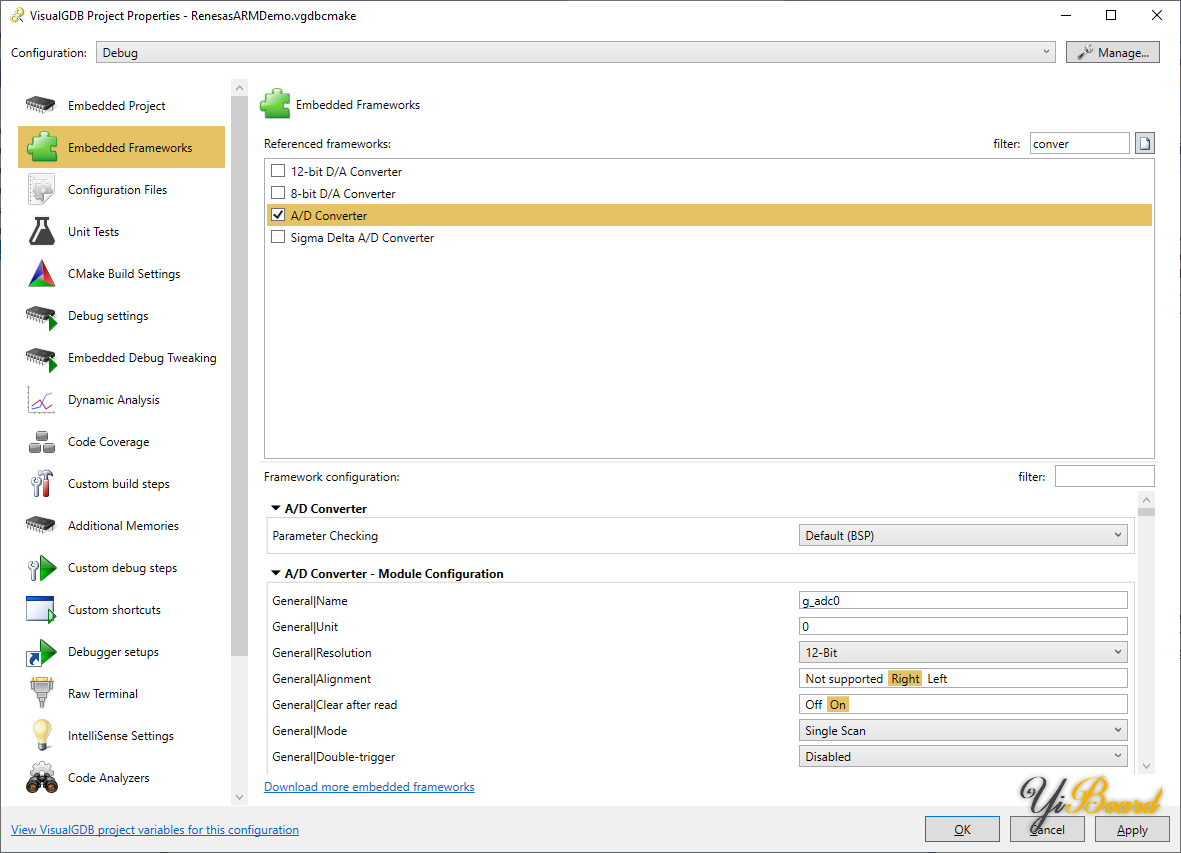Click the Custom build steps tools icon
Screen dimensions: 1181x853
pyautogui.click(x=41, y=484)
